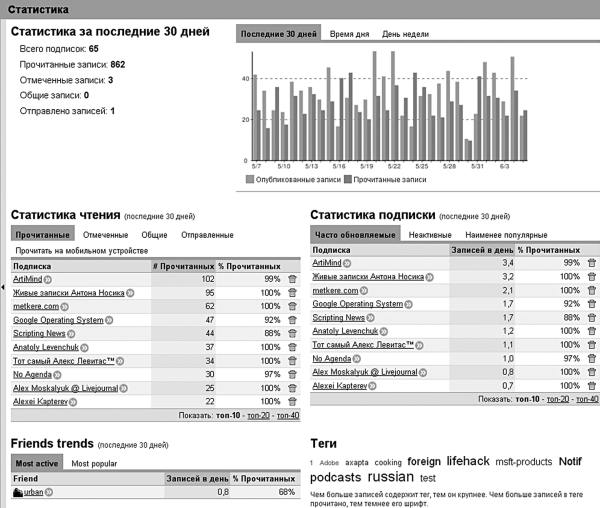This screenshot has height=508, width=600.
Task: Select the Неактивные subscription tab
Action: [430, 235]
